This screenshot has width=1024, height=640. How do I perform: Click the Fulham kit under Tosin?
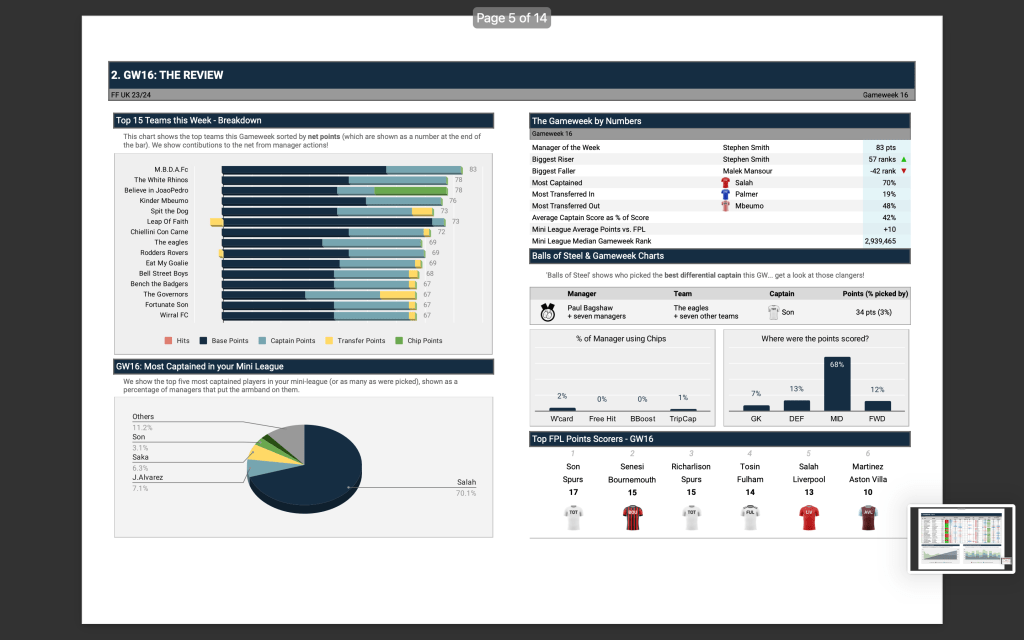750,516
